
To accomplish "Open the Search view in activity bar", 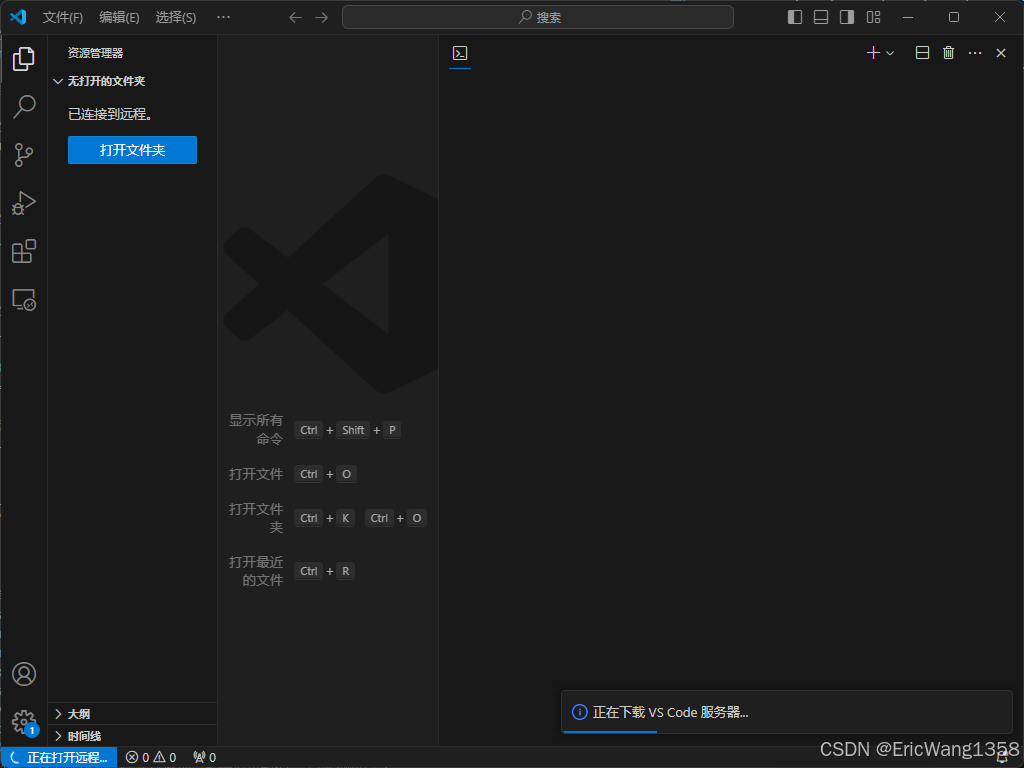I will click(x=24, y=106).
